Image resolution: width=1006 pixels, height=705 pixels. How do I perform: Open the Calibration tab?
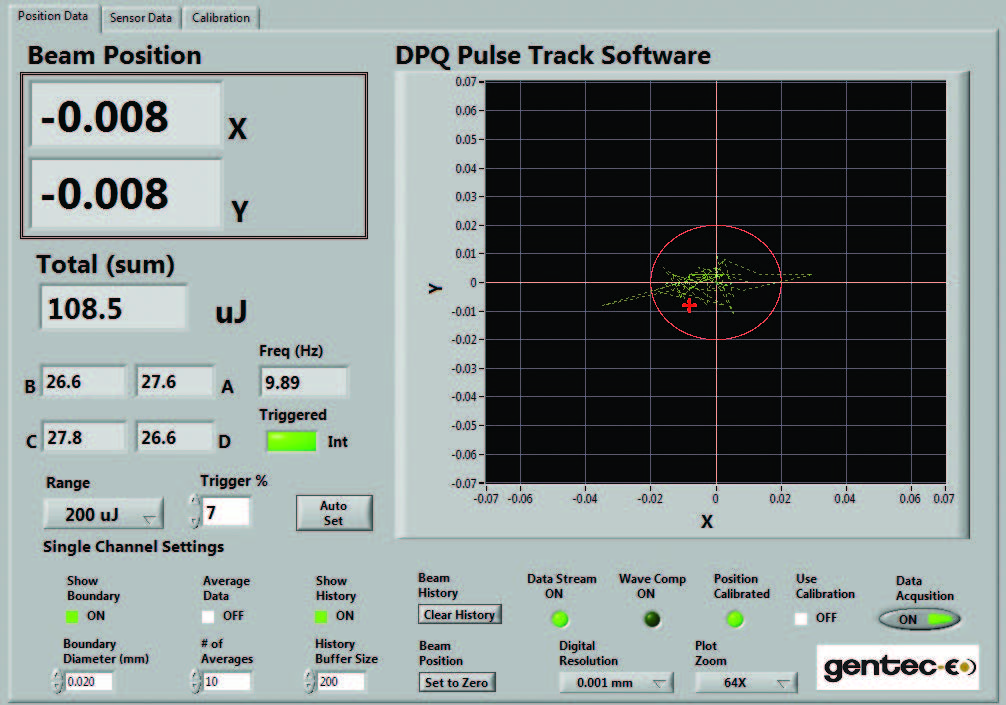click(221, 18)
